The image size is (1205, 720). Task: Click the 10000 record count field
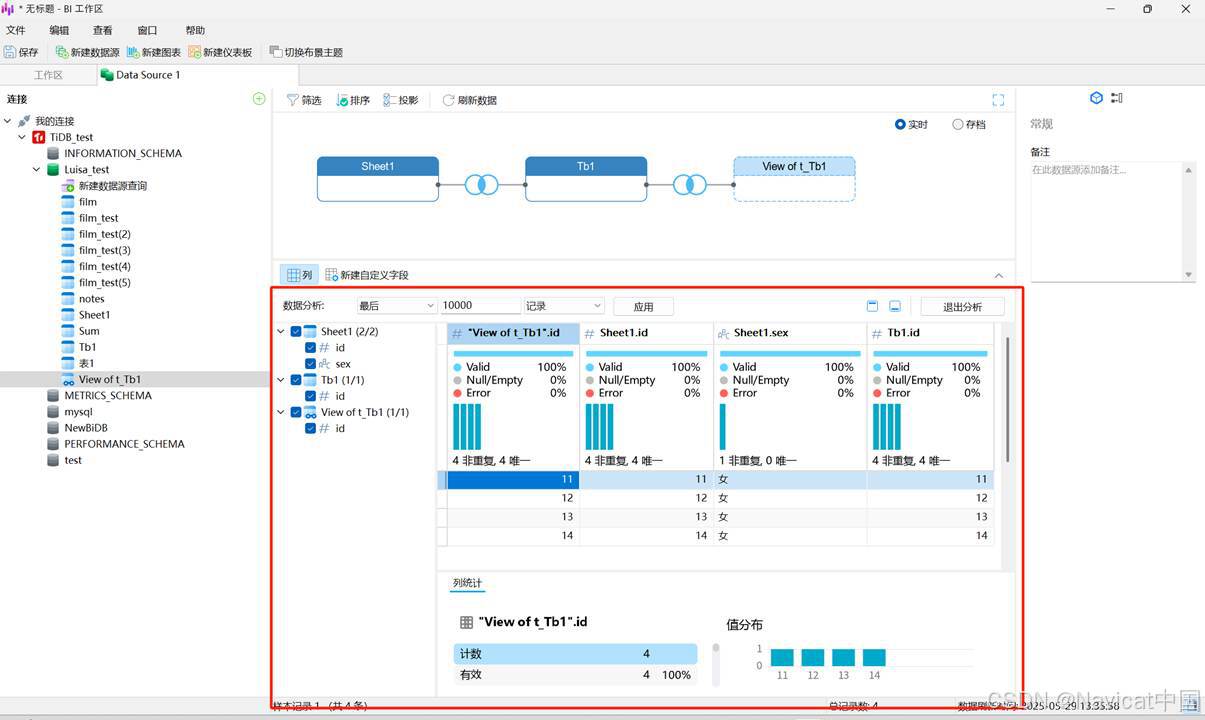point(480,306)
